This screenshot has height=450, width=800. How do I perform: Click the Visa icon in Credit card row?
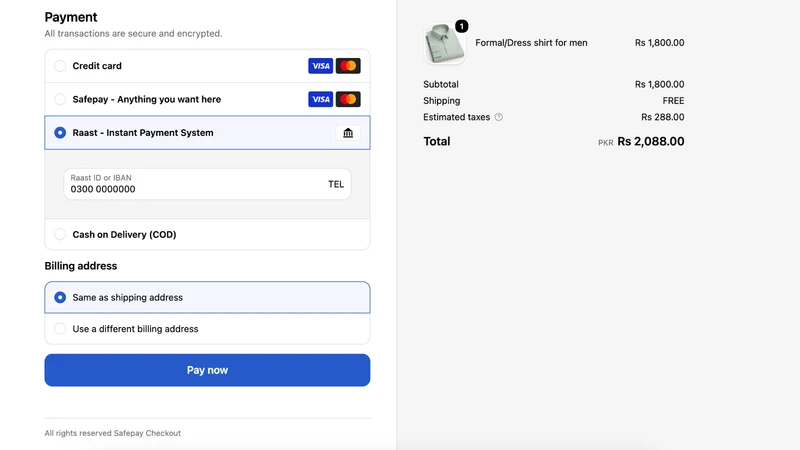pyautogui.click(x=320, y=66)
